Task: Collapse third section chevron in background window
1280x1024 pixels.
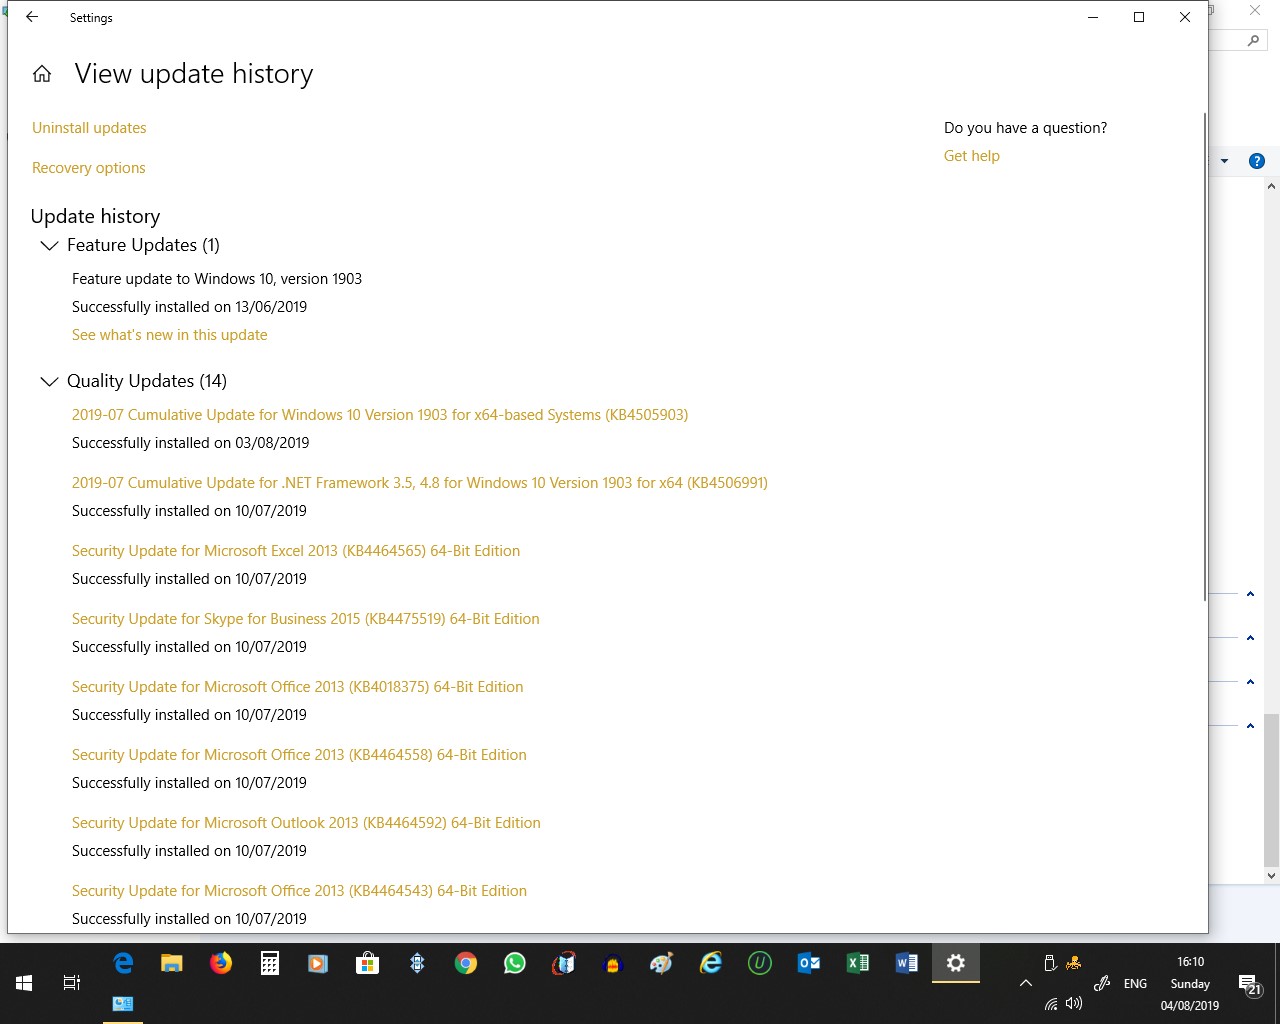Action: [x=1250, y=682]
